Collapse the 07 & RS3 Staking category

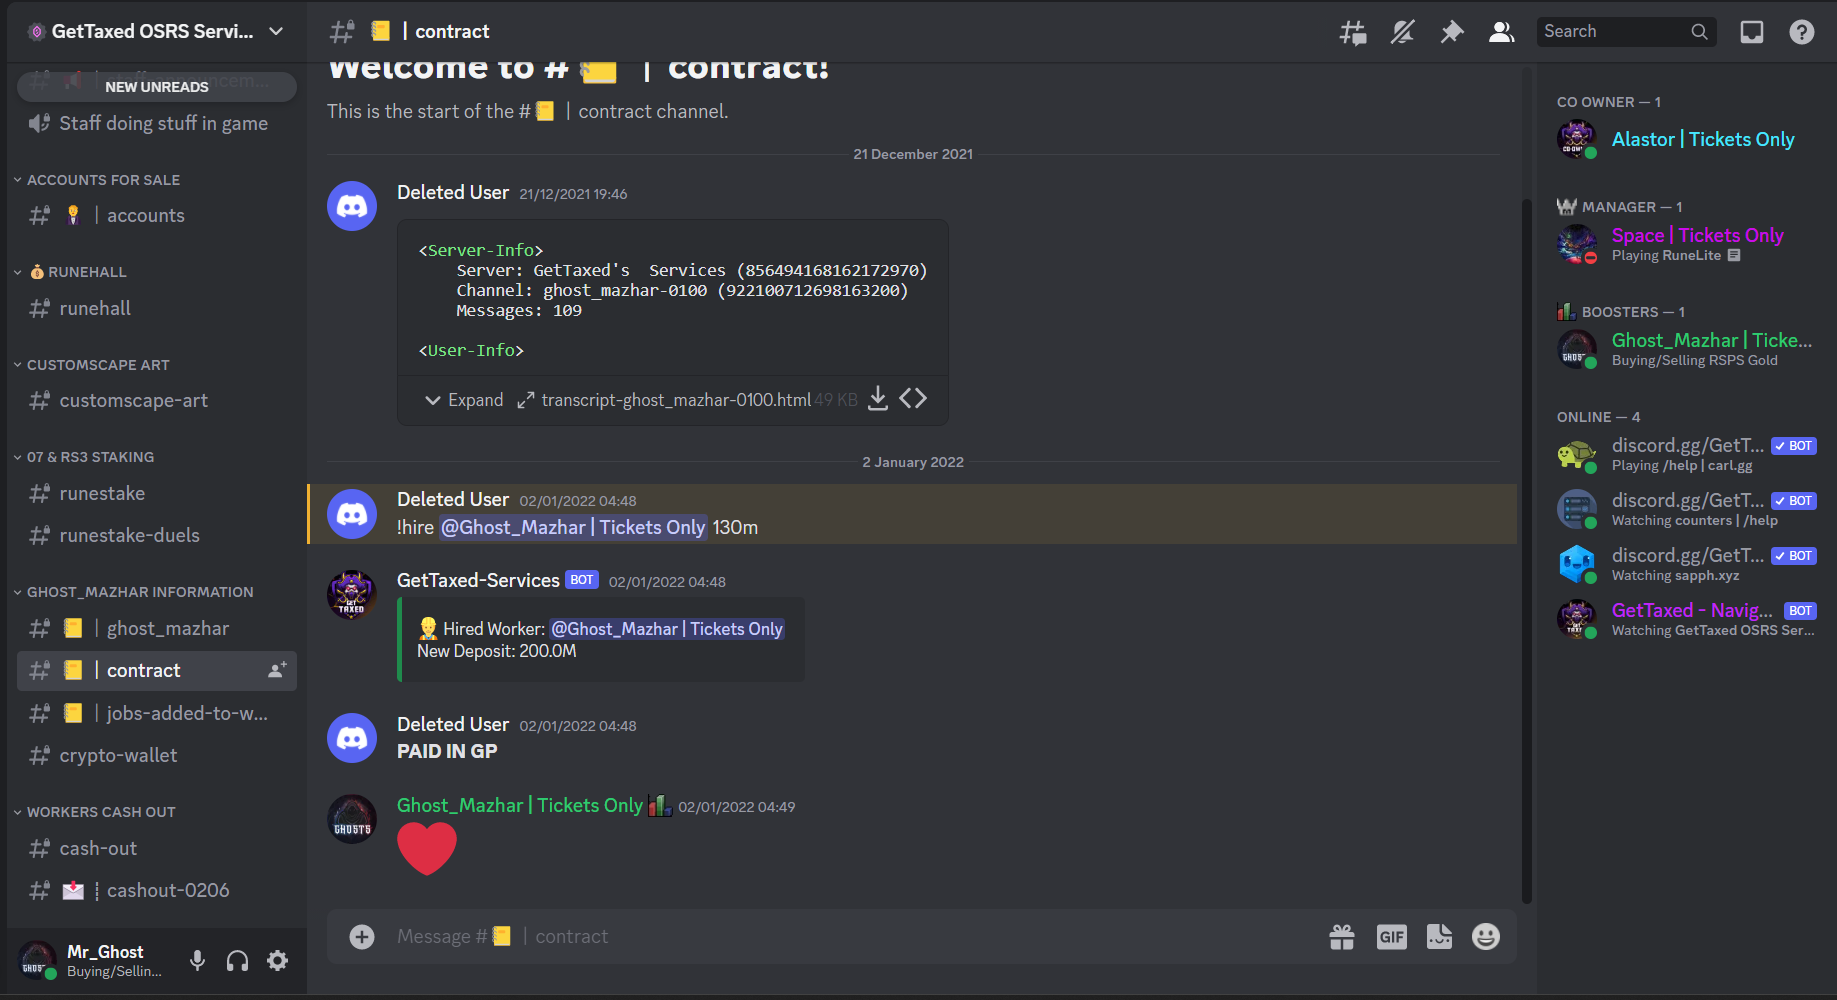click(84, 457)
